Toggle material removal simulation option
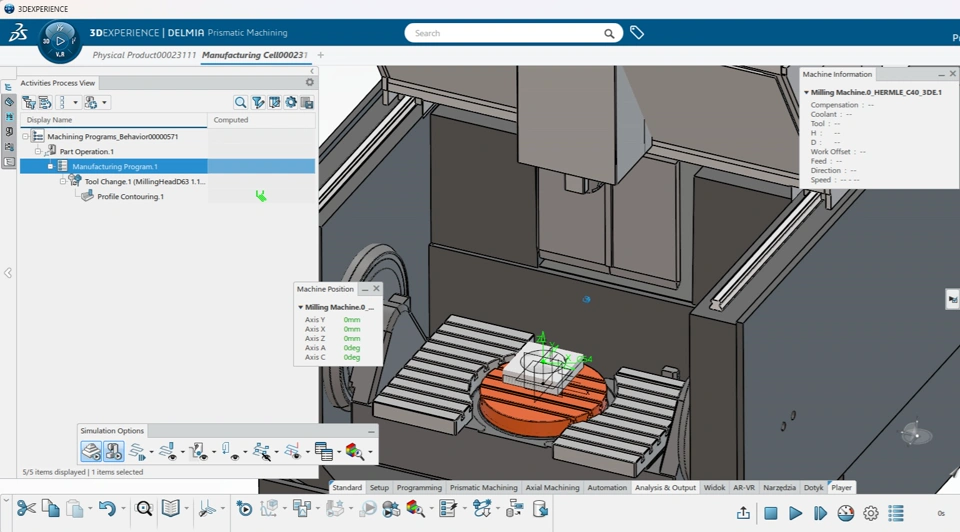The height and width of the screenshot is (532, 960). pos(91,452)
